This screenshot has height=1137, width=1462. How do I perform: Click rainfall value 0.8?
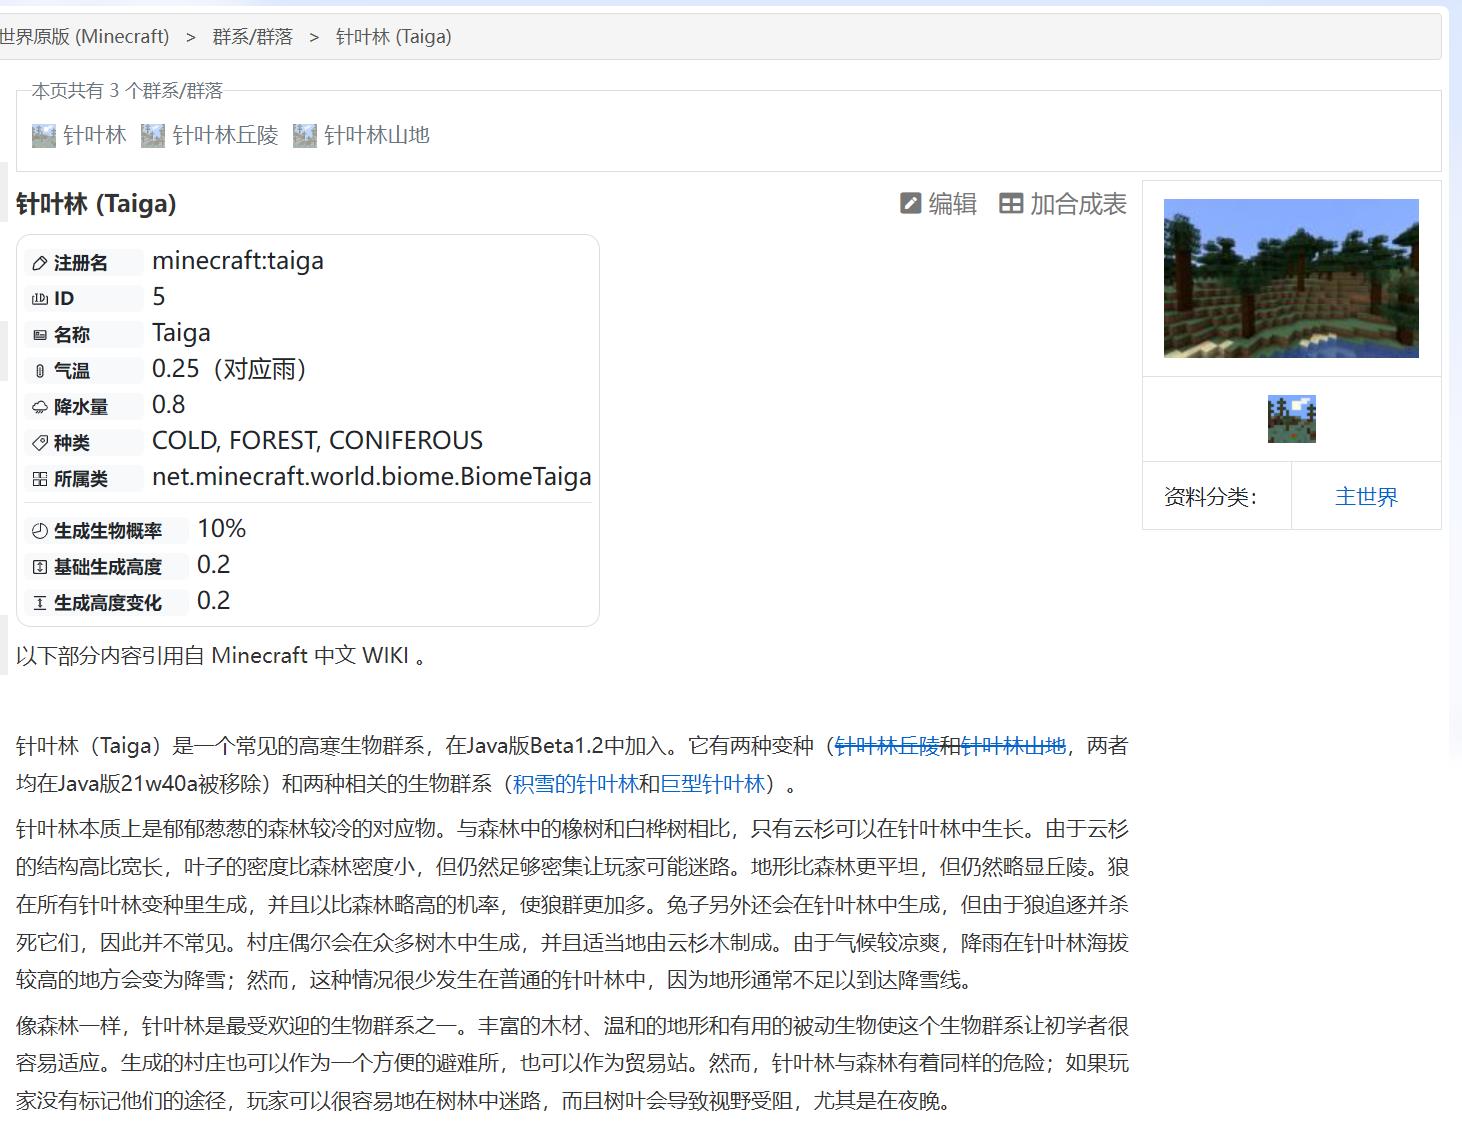point(168,405)
